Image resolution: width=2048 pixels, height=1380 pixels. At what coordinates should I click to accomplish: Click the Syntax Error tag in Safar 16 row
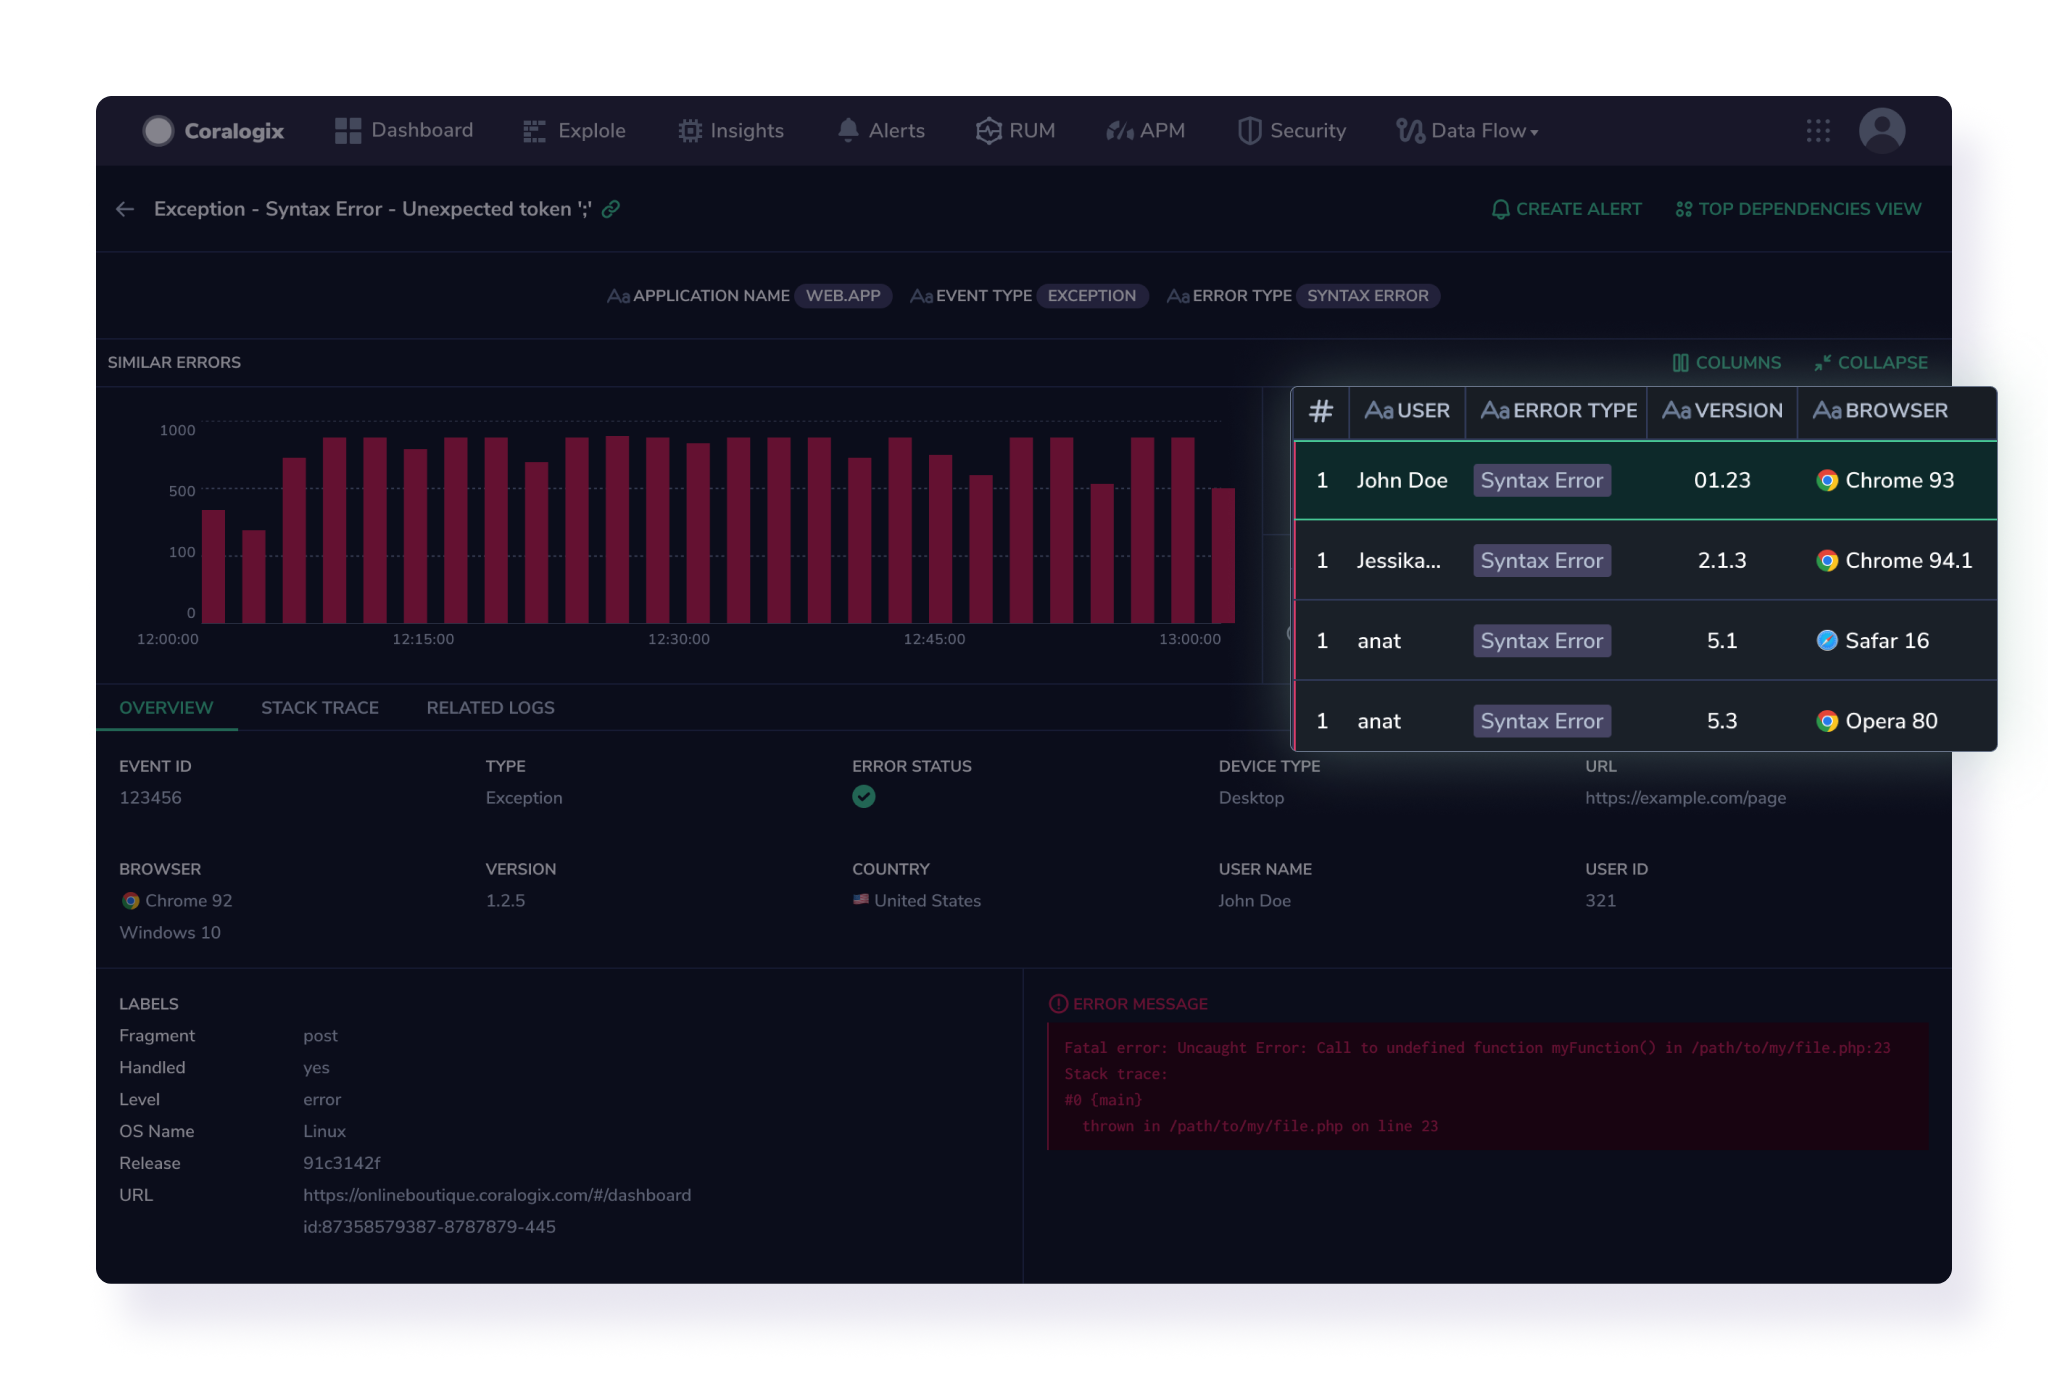(x=1542, y=641)
